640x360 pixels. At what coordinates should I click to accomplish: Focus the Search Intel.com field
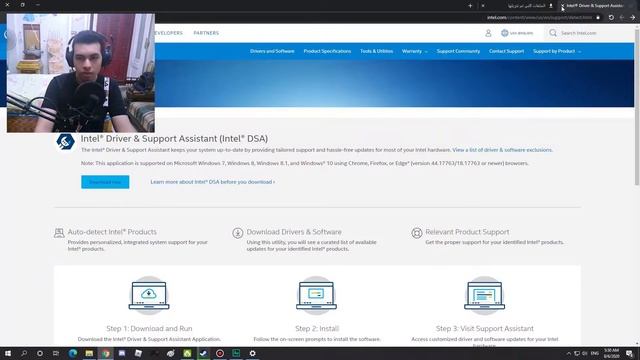tap(588, 33)
